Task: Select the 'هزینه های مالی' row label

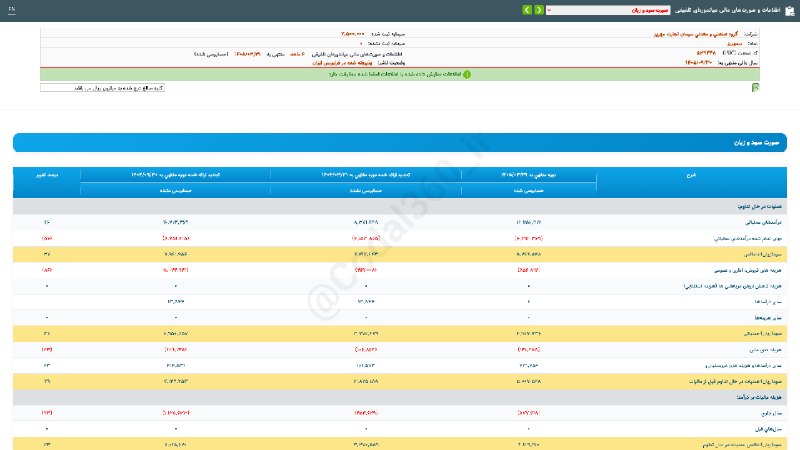Action: [x=765, y=349]
